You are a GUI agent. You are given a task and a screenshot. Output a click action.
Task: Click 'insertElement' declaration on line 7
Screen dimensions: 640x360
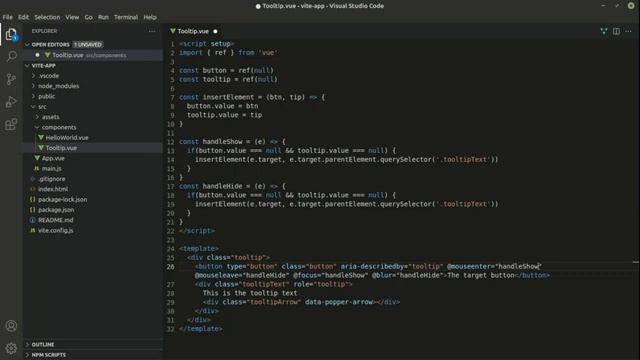(228, 97)
